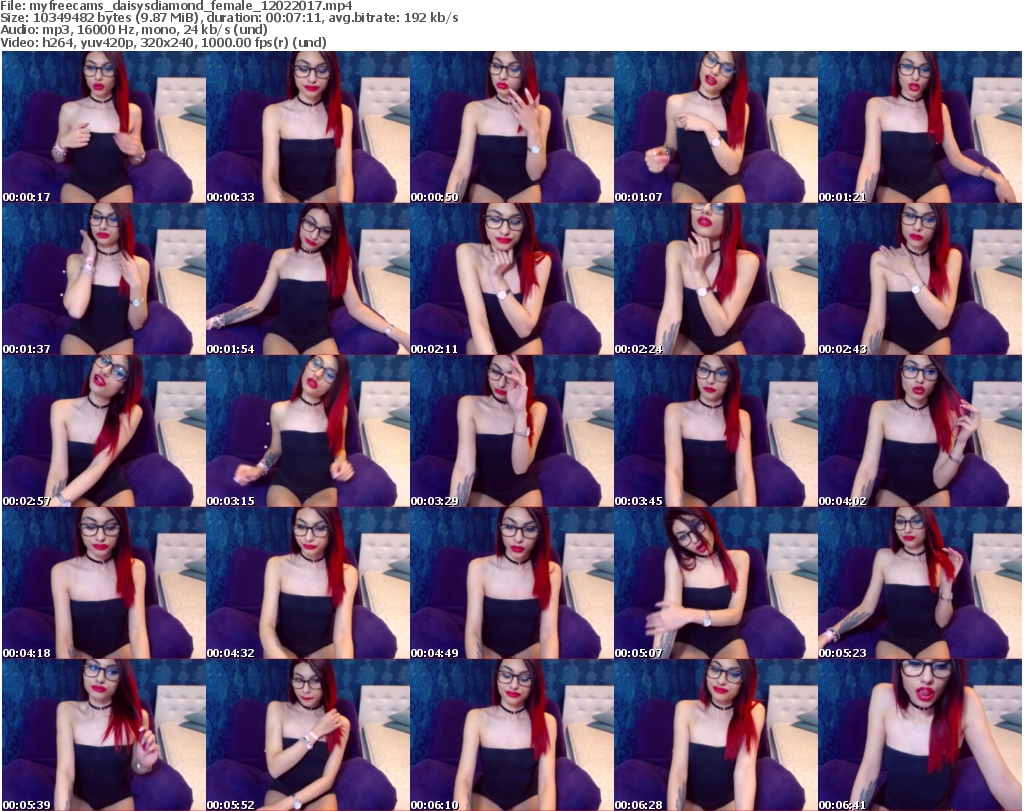Choose the thumbnail marked 00:04:18
This screenshot has height=811, width=1024.
104,584
